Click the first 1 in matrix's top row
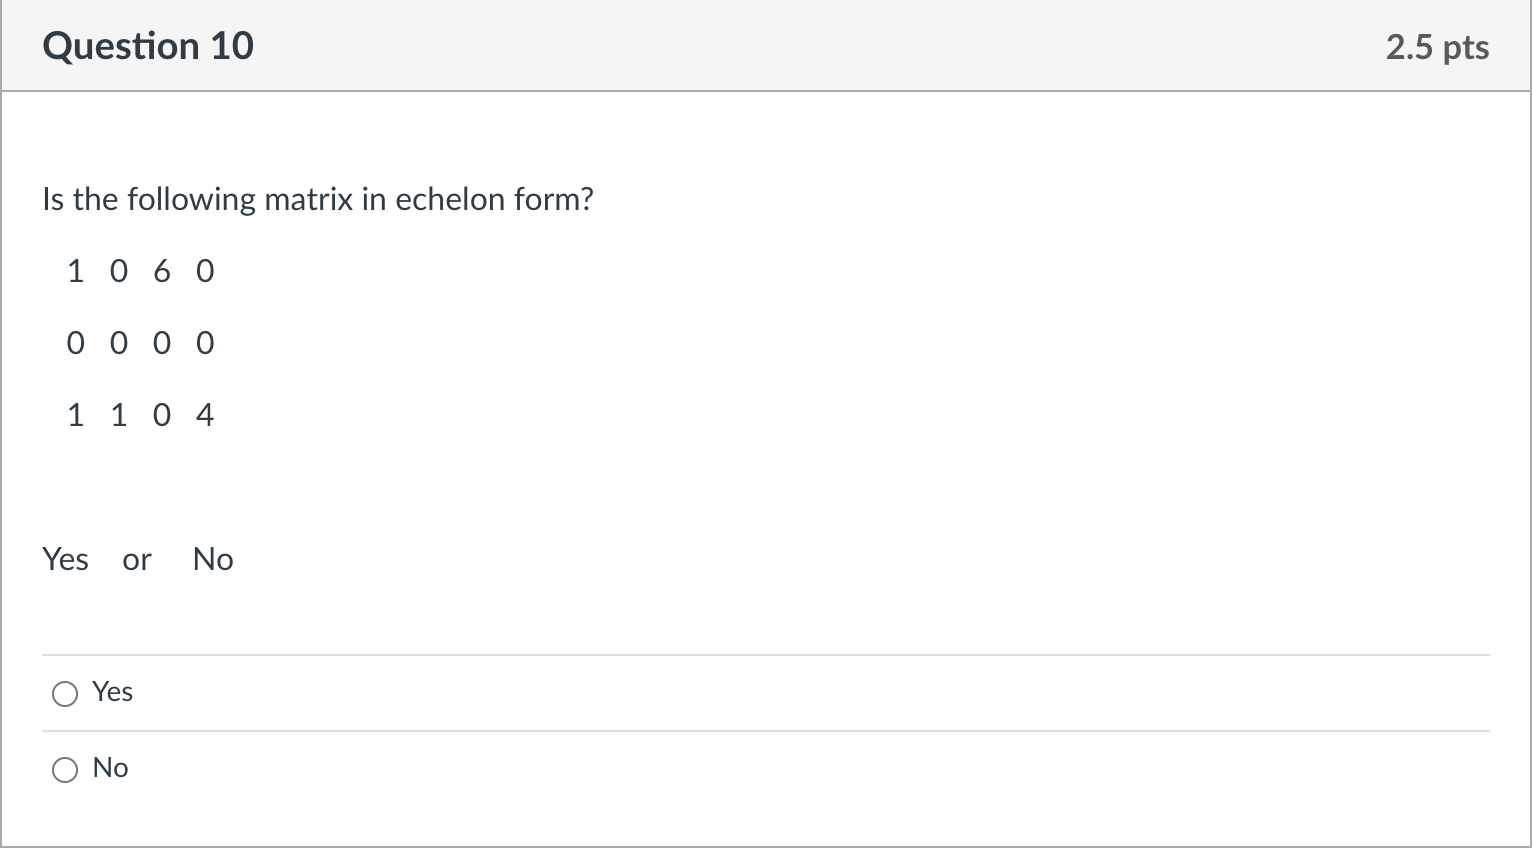1532x848 pixels. coord(75,271)
